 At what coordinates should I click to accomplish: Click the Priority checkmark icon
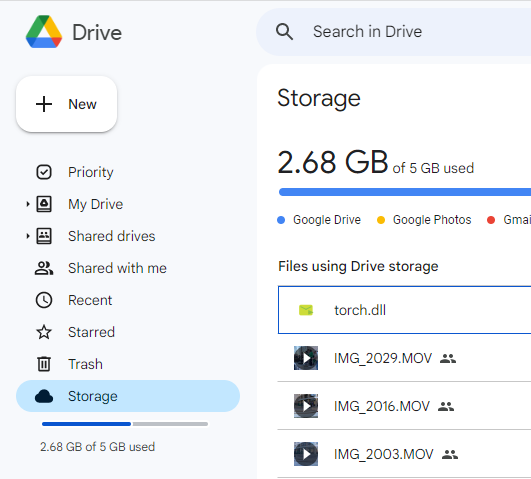44,172
